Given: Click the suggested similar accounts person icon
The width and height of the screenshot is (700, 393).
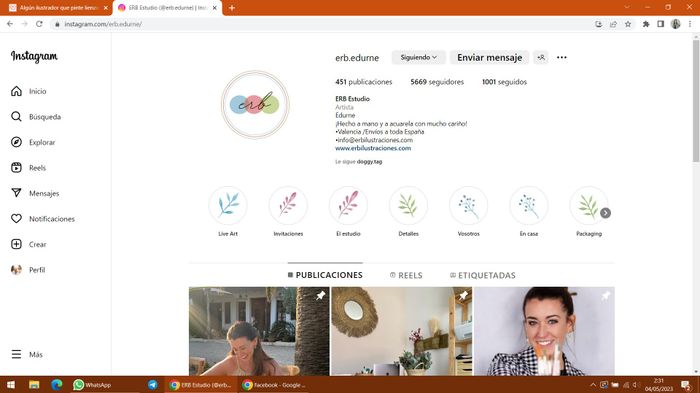Looking at the screenshot, I should pos(541,57).
